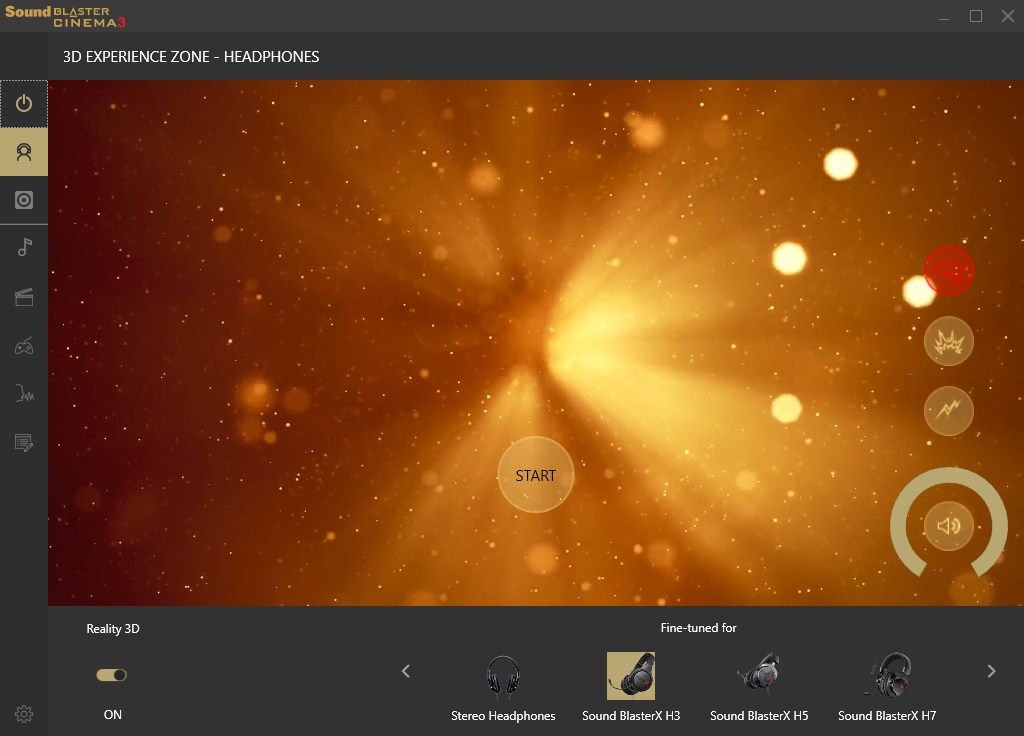Select the lightning bolt sound effect icon
Viewport: 1024px width, 736px height.
pyautogui.click(x=948, y=411)
